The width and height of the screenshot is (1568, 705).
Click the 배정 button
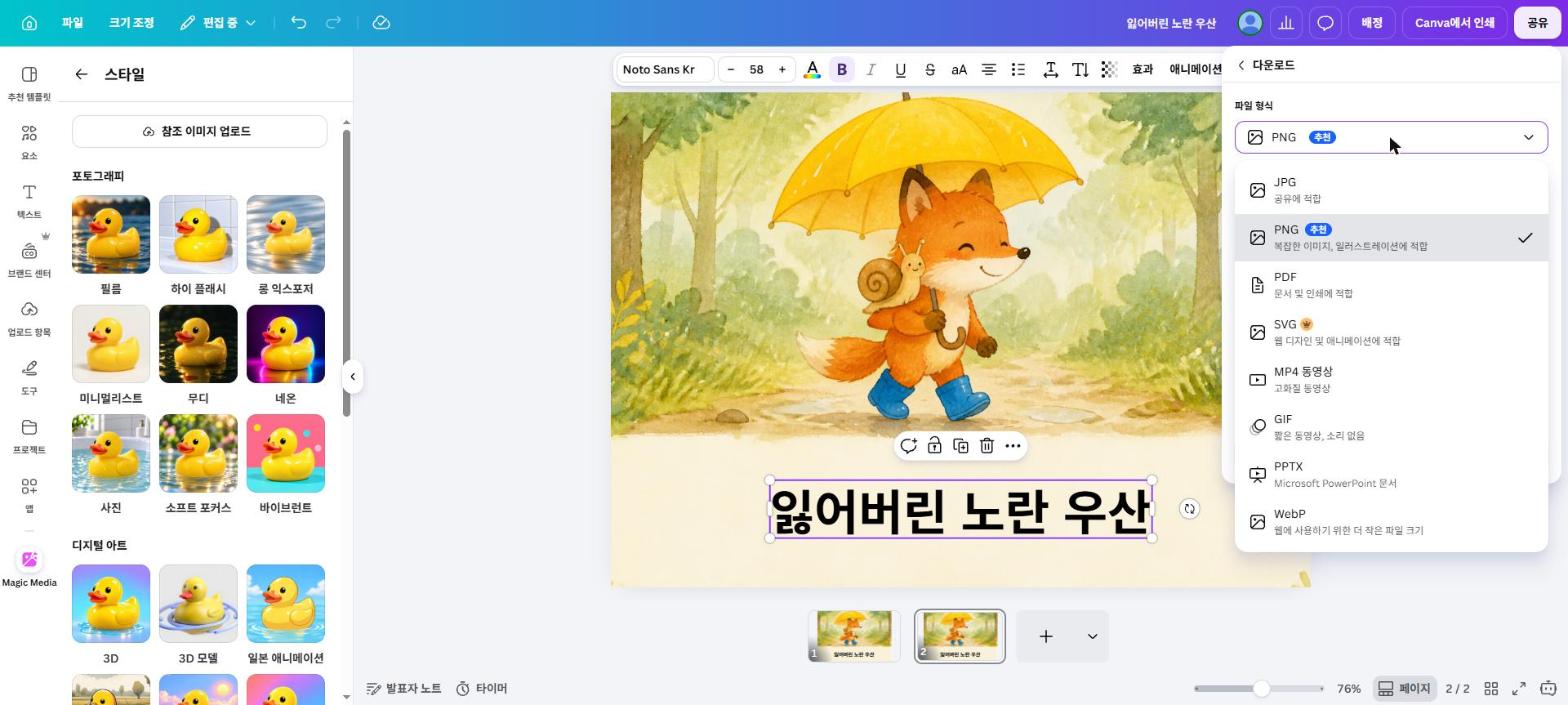(x=1372, y=22)
